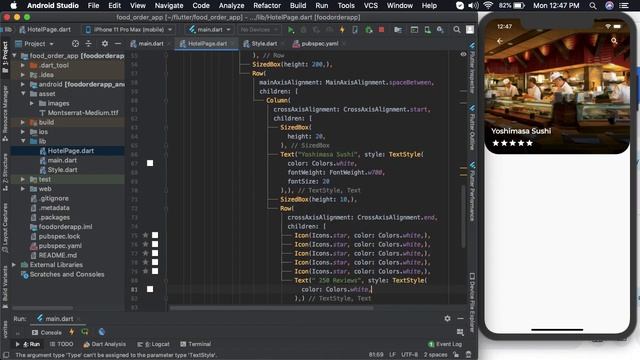Hide the Project panel with minus icon
Screen dimensions: 640x360
[x=118, y=43]
